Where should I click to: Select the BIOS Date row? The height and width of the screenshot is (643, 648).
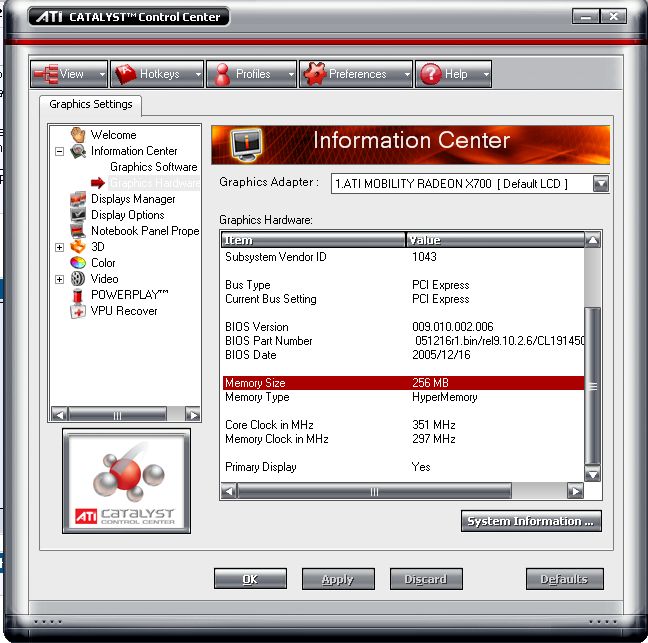[403, 355]
